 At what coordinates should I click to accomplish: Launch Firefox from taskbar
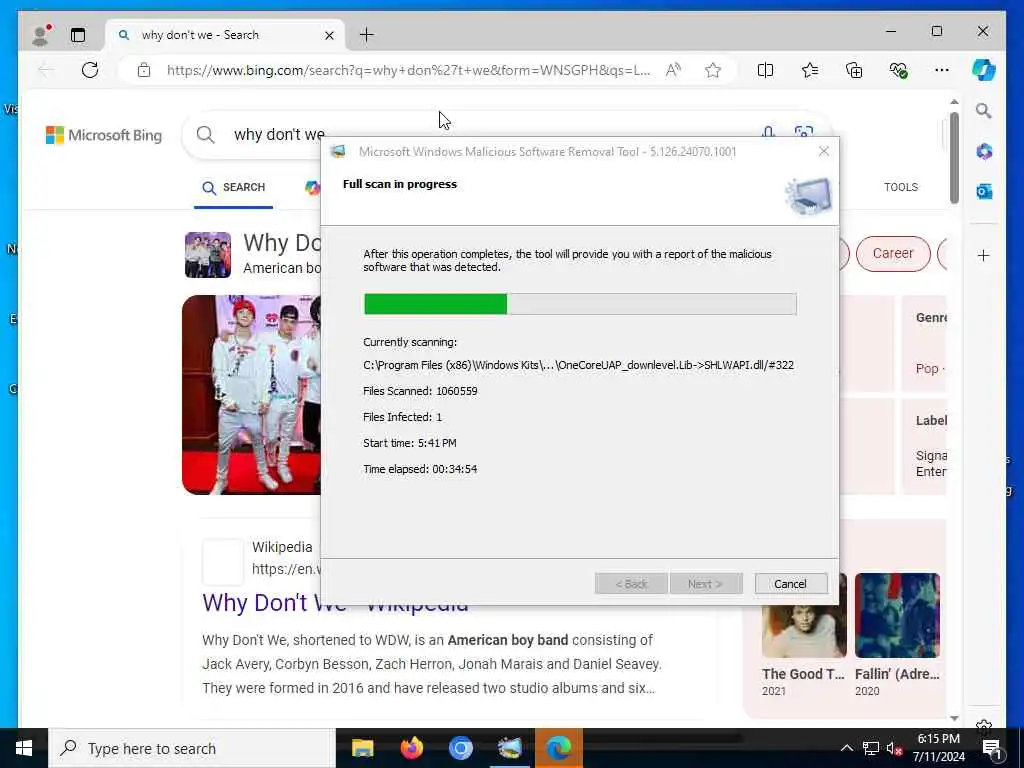(x=411, y=748)
